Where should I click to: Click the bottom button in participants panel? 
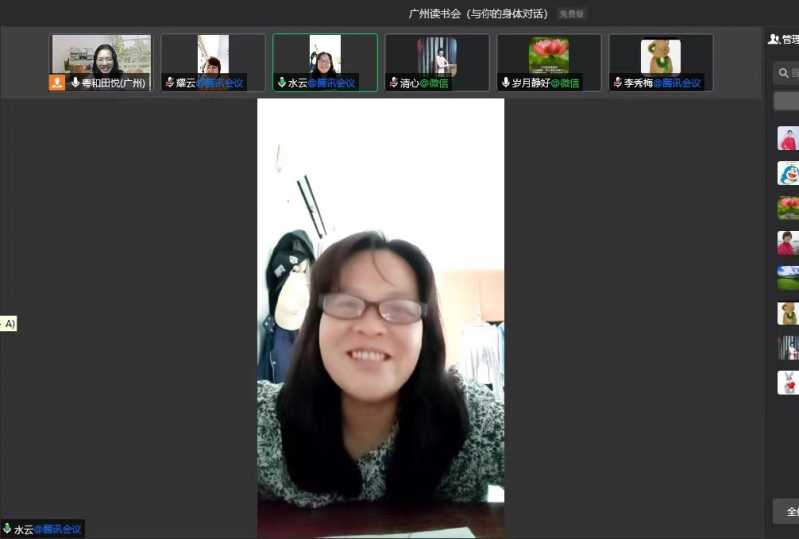(787, 511)
